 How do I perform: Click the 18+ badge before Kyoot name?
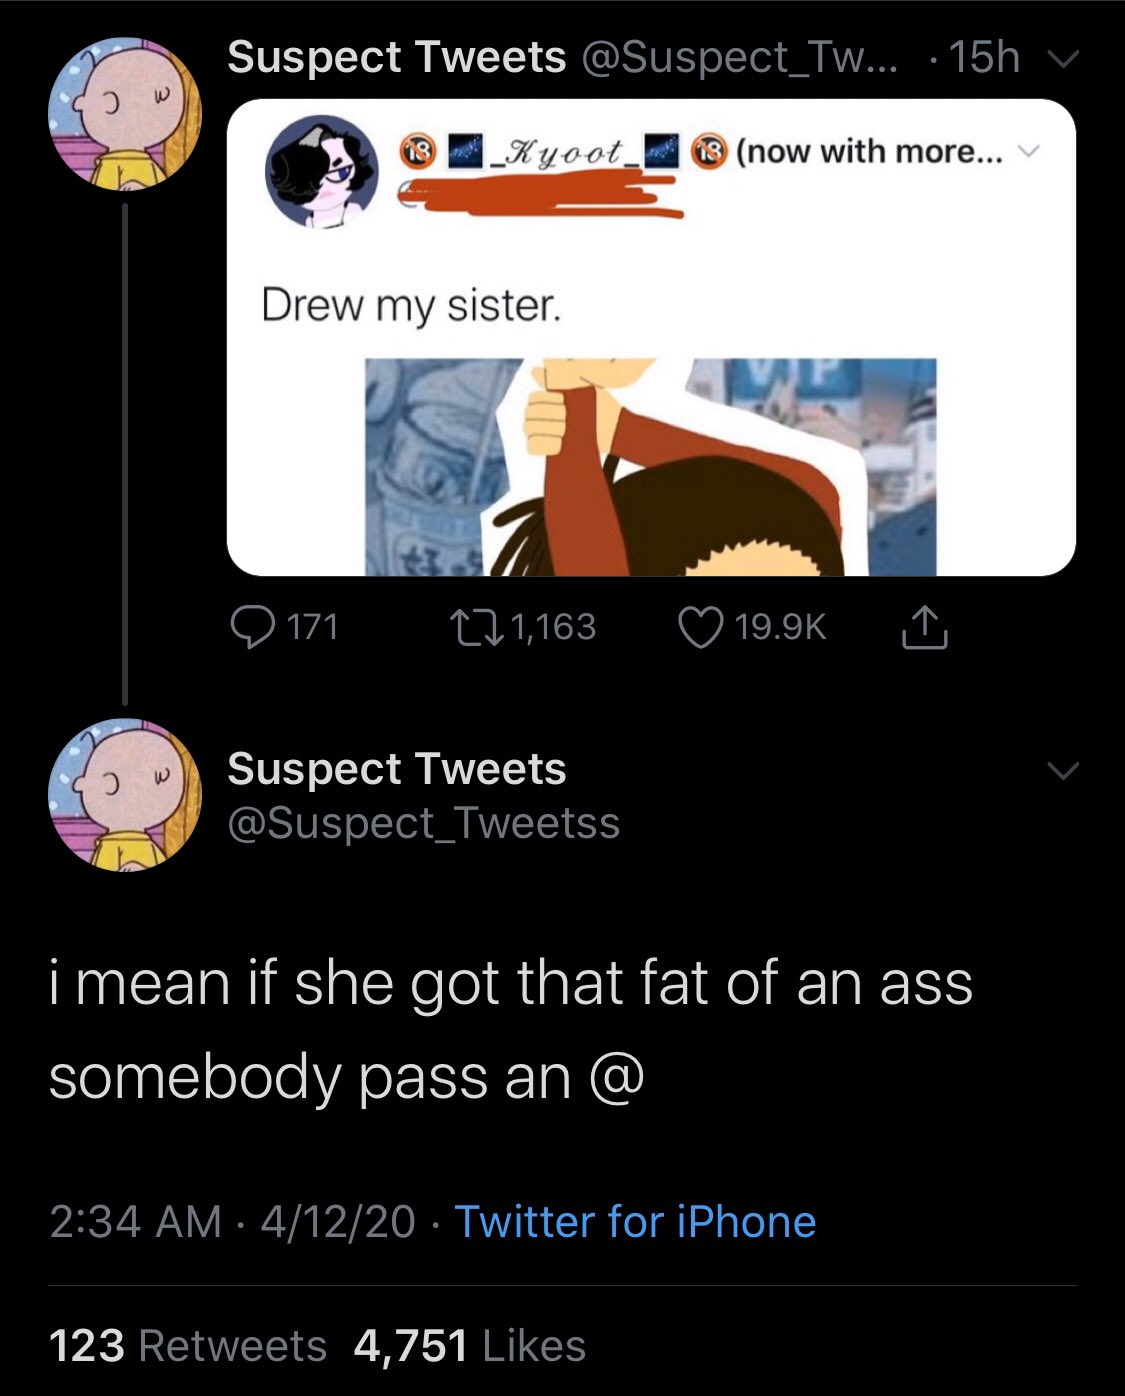415,151
